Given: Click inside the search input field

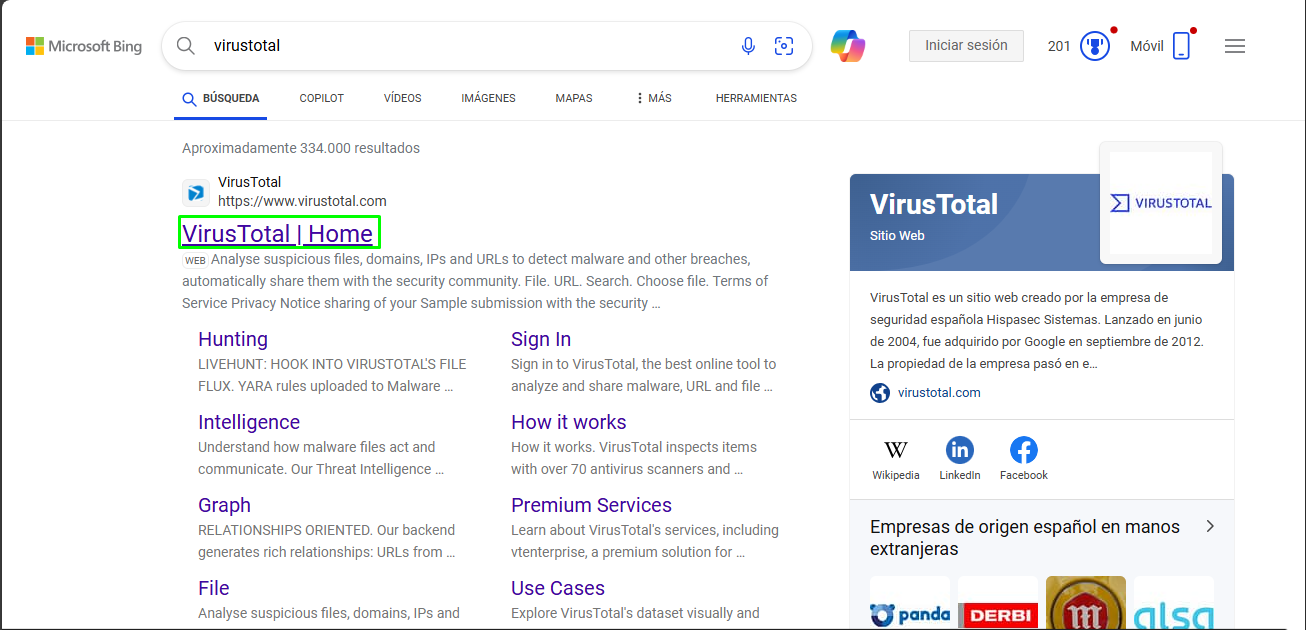Looking at the screenshot, I should tap(400, 45).
